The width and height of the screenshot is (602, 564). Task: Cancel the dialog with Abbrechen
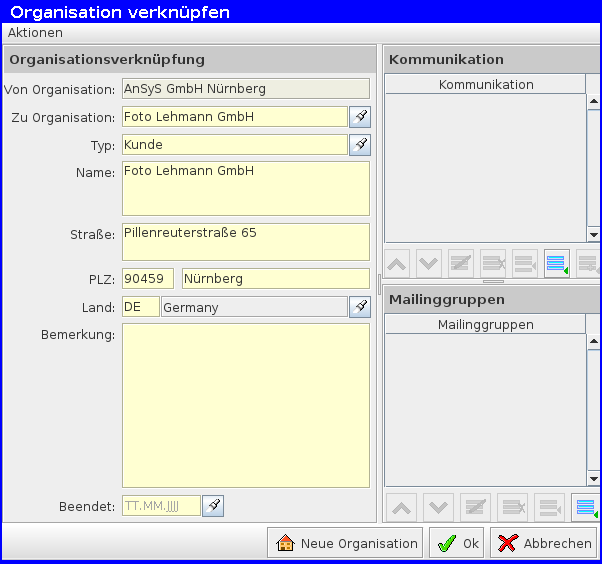click(543, 543)
